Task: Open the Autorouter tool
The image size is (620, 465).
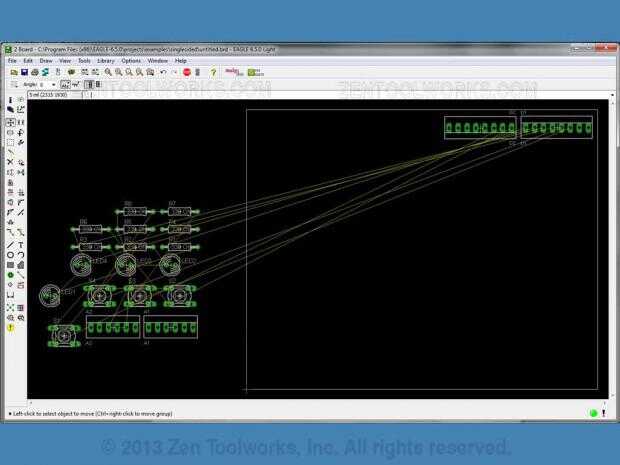Action: point(21,307)
